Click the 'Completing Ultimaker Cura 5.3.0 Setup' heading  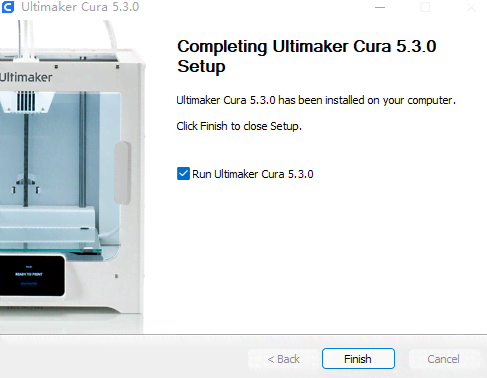307,56
